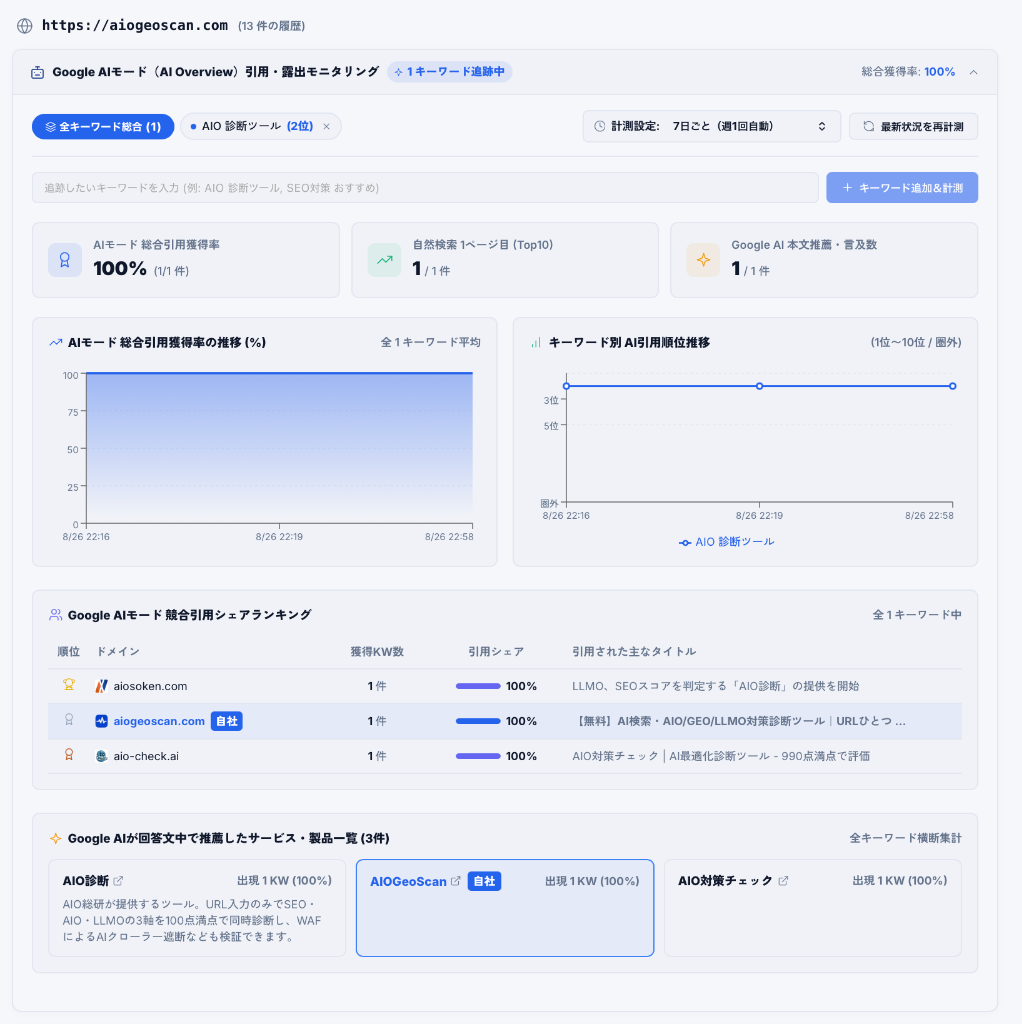The height and width of the screenshot is (1024, 1022).
Task: Click the share bar in aiogeoscan.com row
Action: click(478, 721)
